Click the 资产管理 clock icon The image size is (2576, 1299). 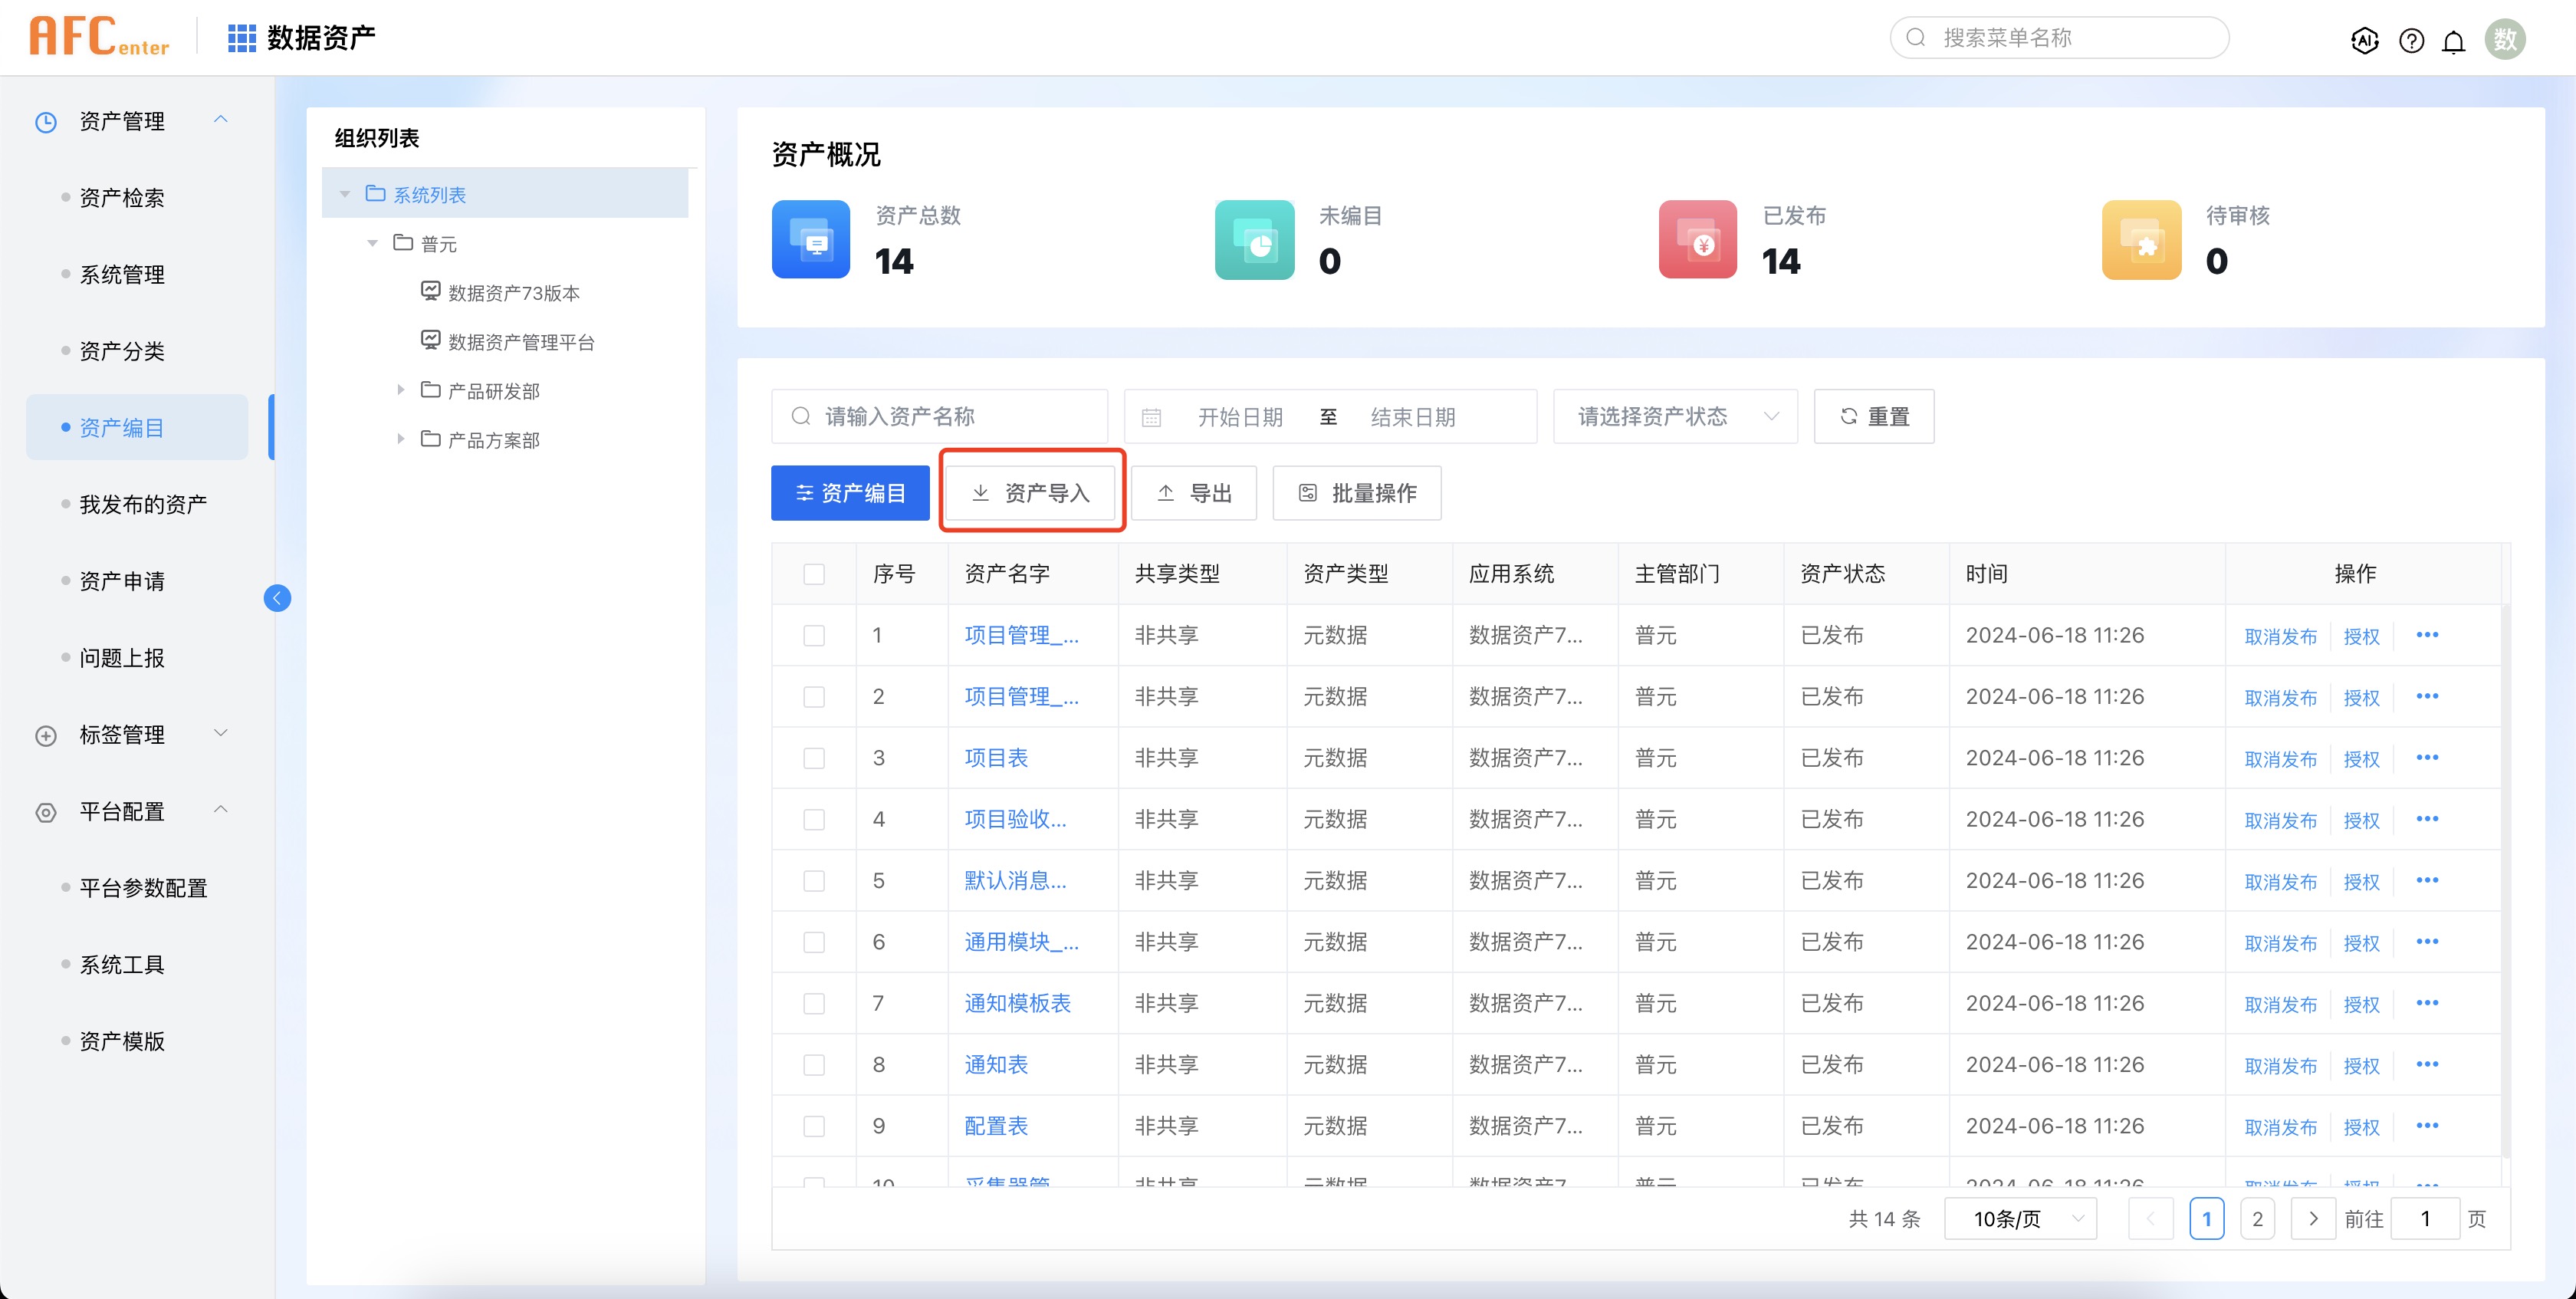pyautogui.click(x=46, y=122)
